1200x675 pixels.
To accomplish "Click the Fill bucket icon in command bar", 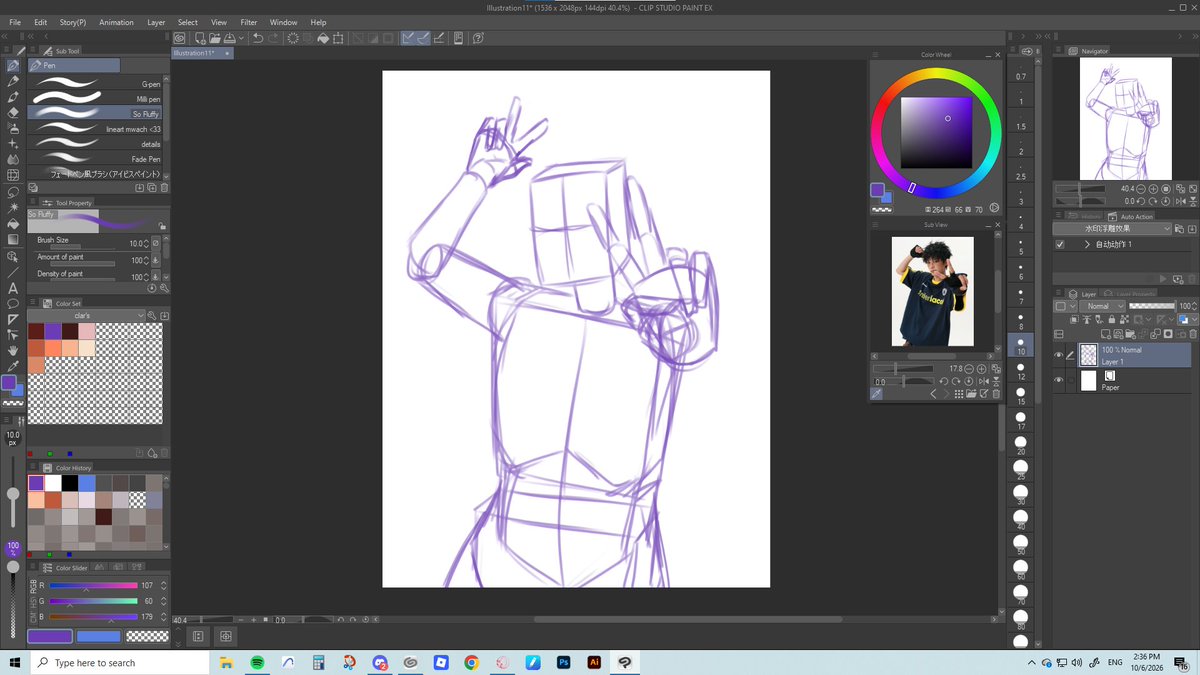I will [x=323, y=38].
